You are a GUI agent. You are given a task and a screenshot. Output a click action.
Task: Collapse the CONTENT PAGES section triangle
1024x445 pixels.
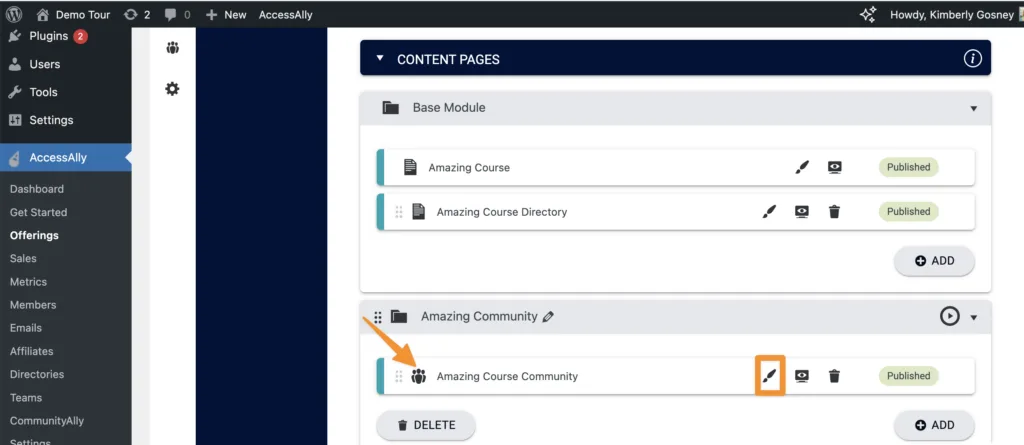coord(380,58)
